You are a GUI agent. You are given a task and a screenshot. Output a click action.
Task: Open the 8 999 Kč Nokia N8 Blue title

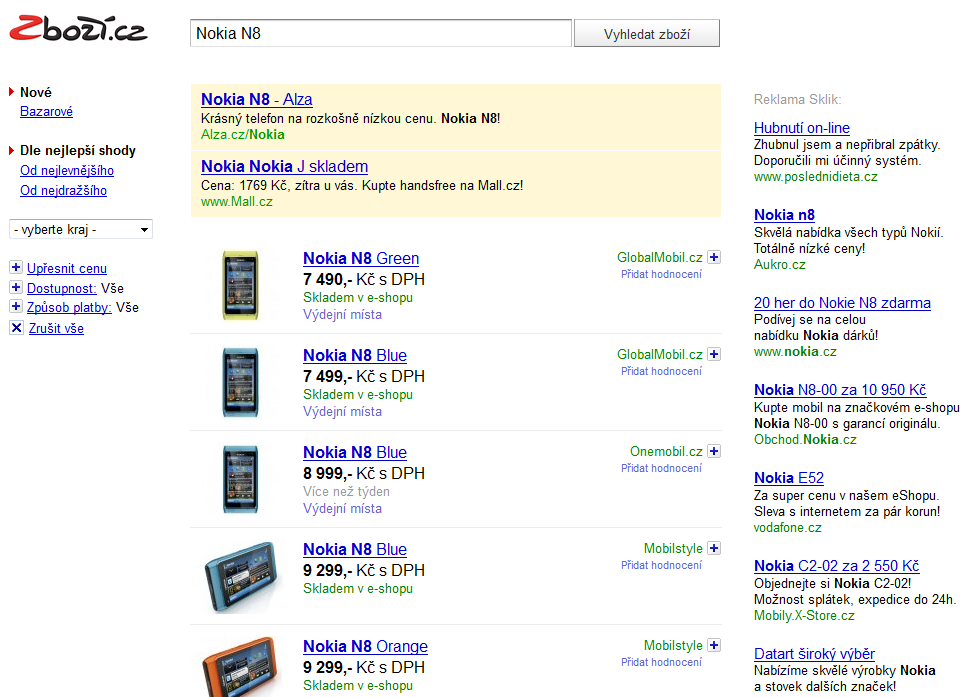[355, 453]
